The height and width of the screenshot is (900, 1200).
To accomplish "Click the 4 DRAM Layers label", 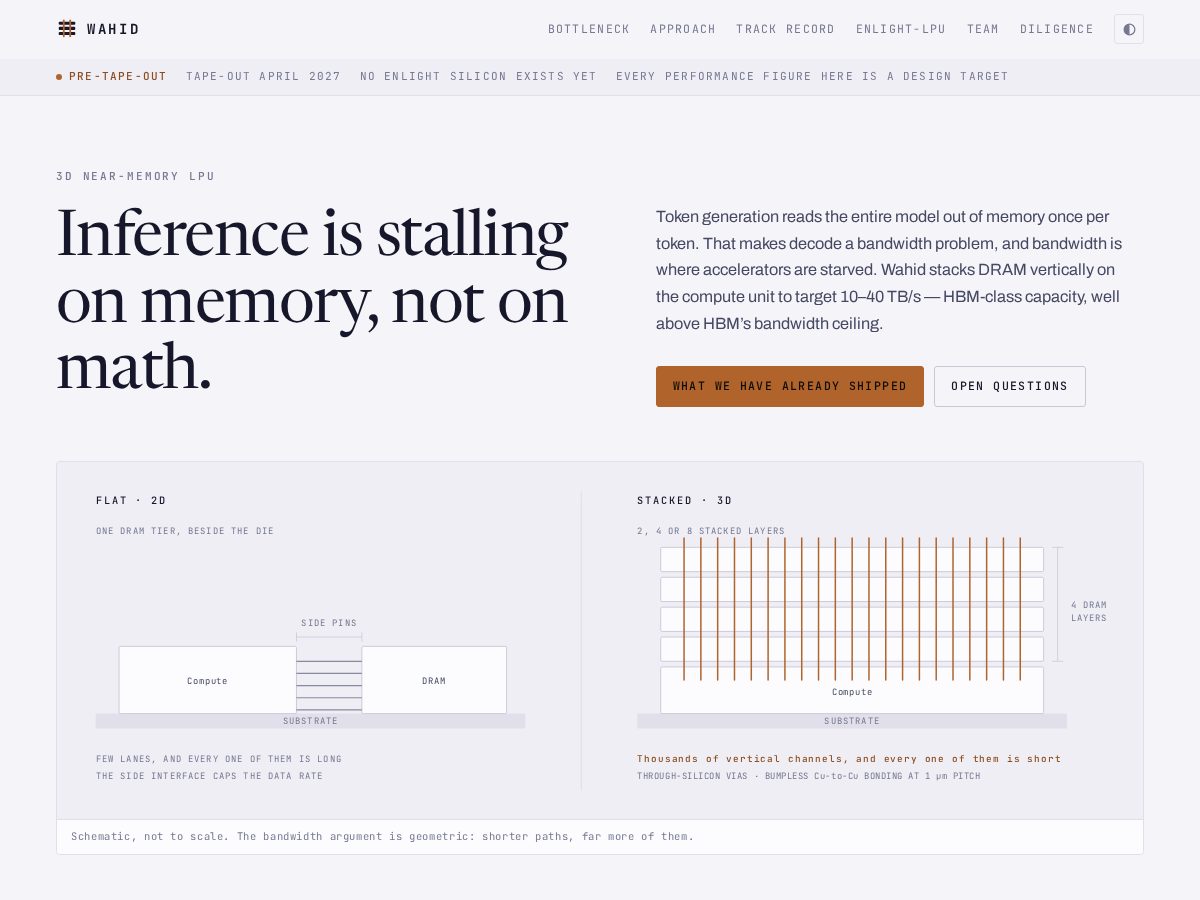I will pos(1089,611).
